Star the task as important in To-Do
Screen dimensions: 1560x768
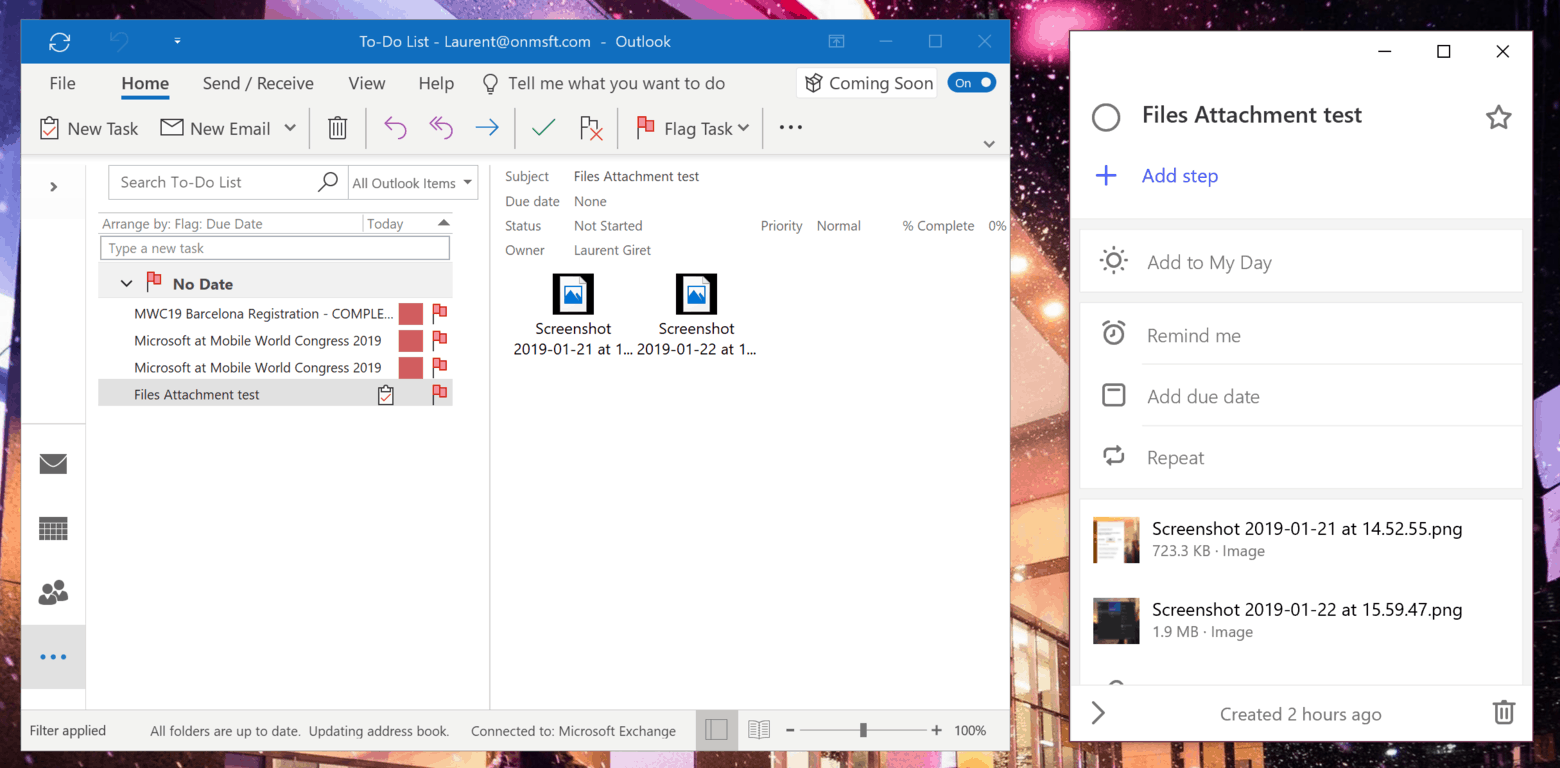pos(1498,117)
